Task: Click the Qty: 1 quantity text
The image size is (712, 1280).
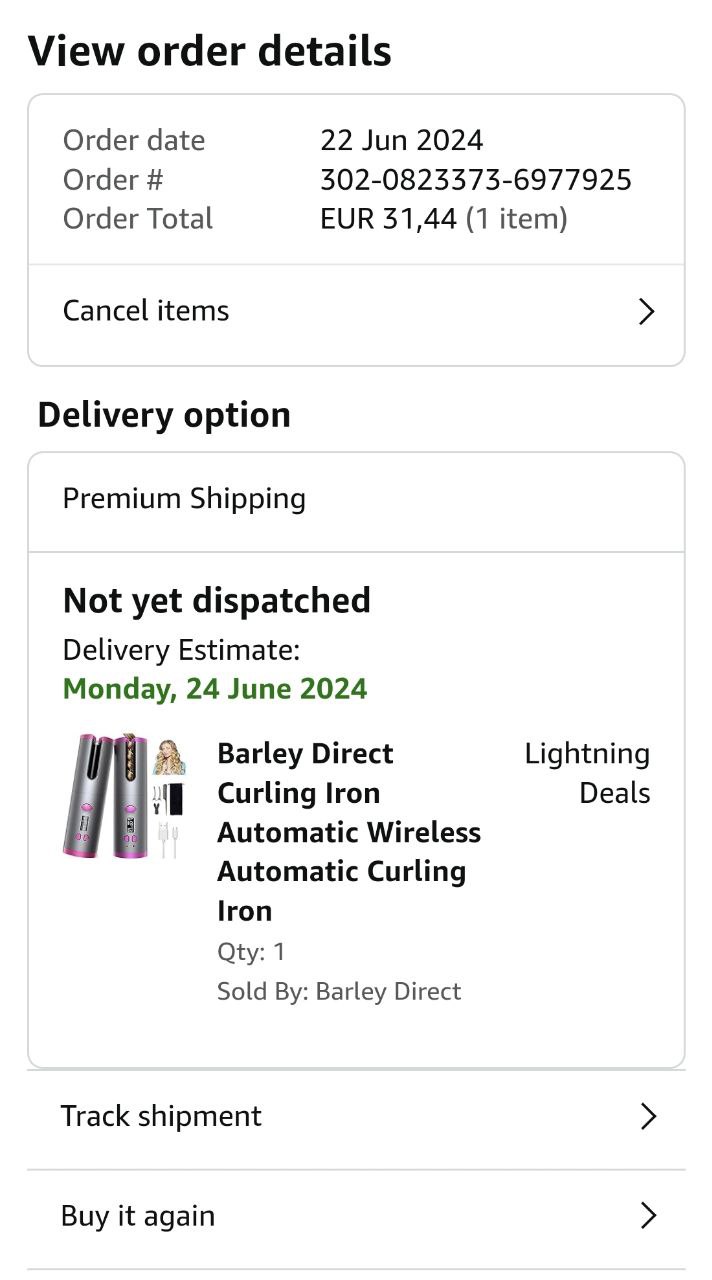Action: click(x=251, y=951)
